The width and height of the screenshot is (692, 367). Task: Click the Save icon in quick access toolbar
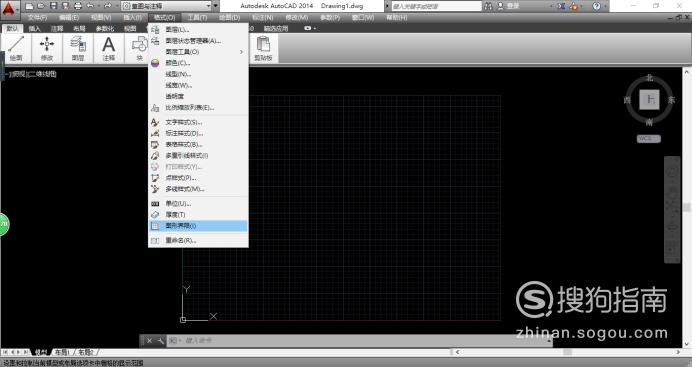(x=53, y=6)
